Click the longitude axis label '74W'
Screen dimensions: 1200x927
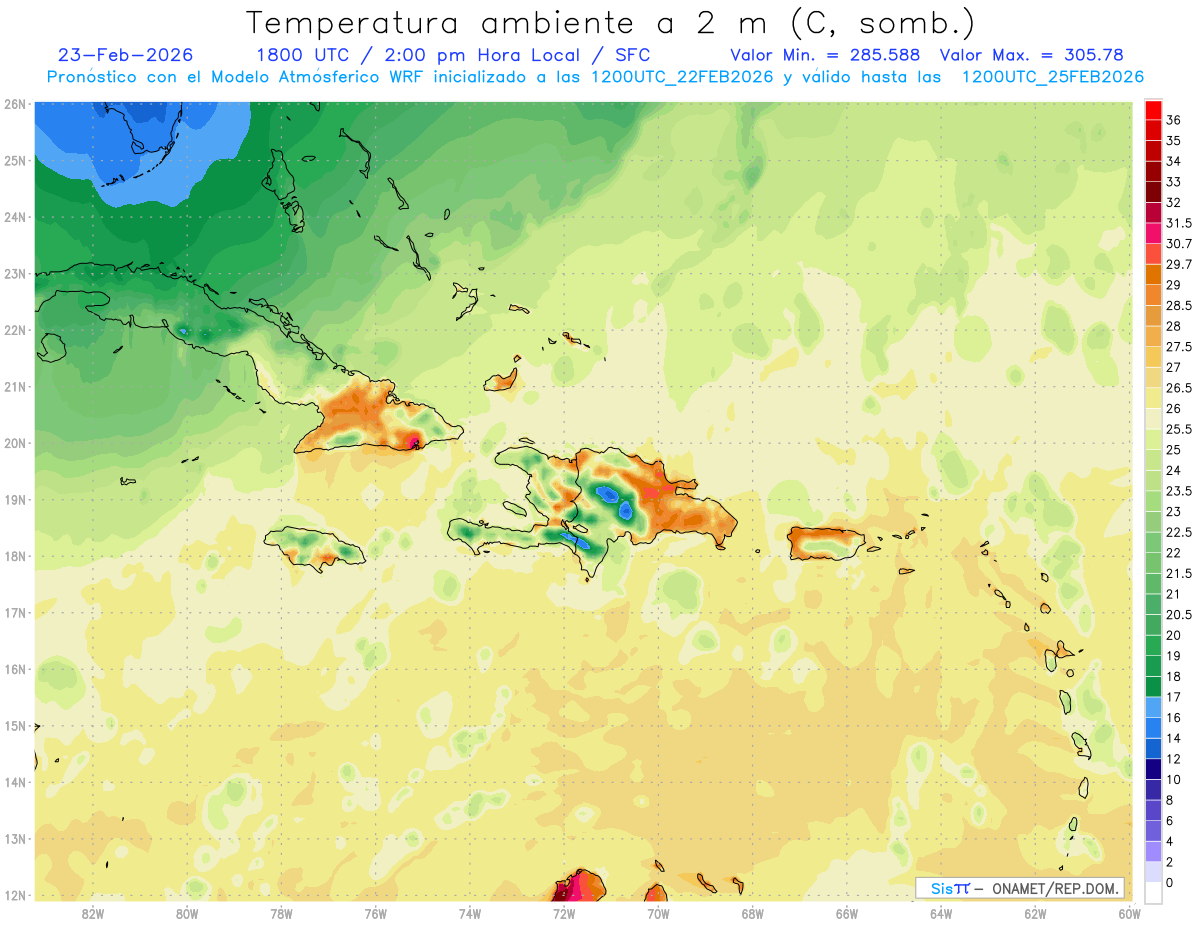pos(470,914)
